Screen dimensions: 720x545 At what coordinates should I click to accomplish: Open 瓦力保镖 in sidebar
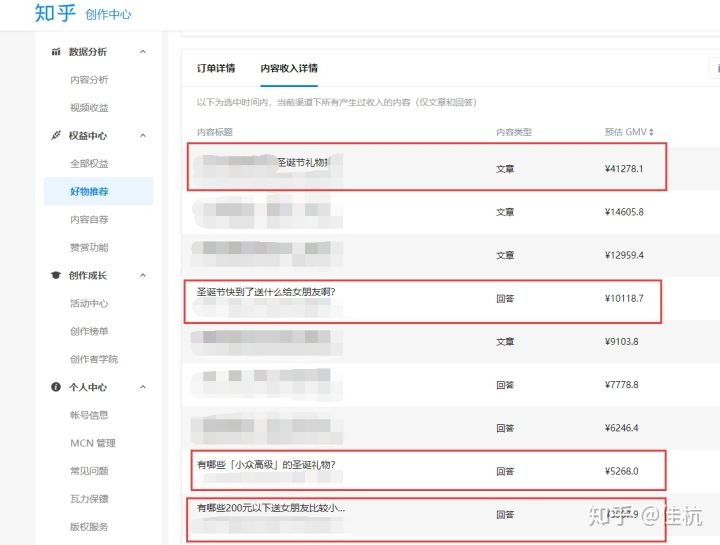(x=89, y=499)
